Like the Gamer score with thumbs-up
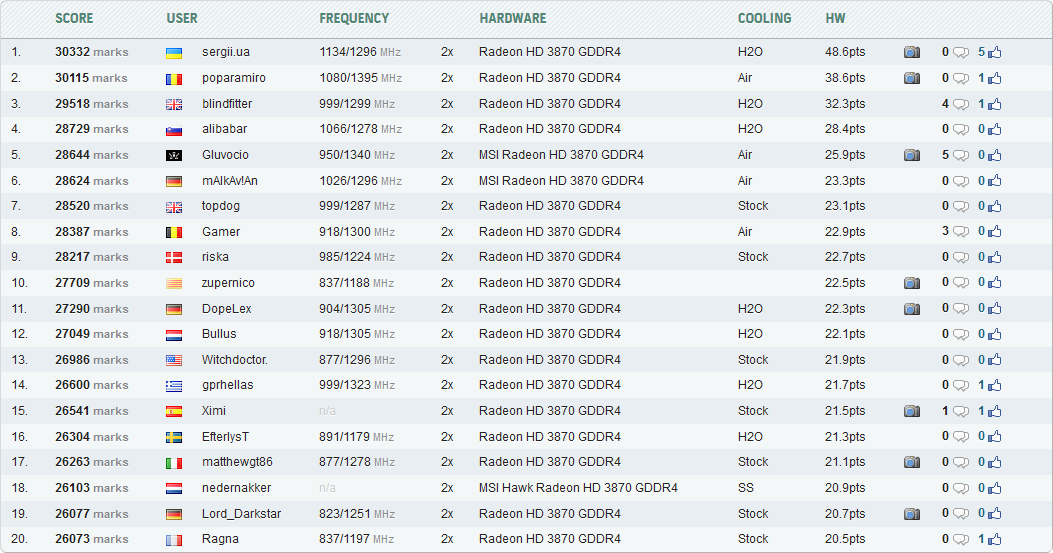 click(995, 232)
